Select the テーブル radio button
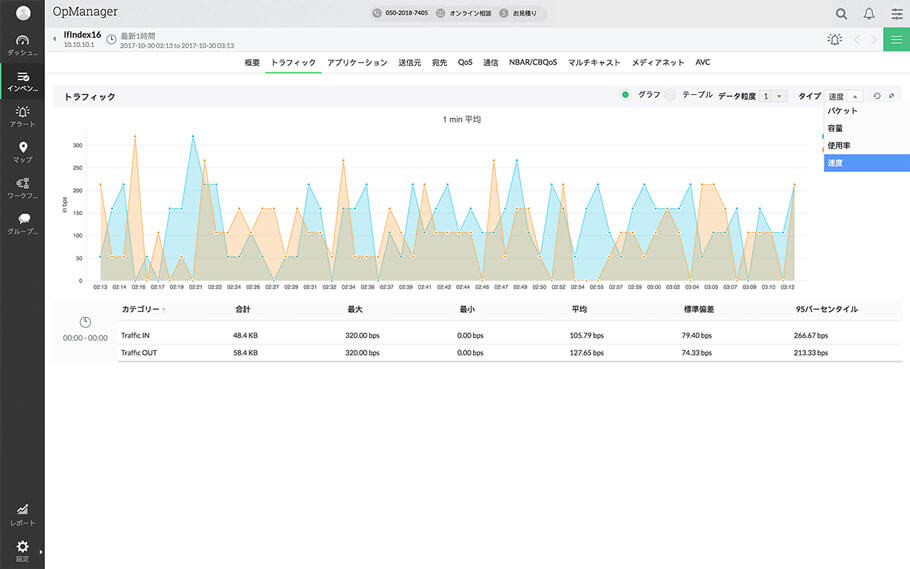This screenshot has width=910, height=569. [x=671, y=95]
